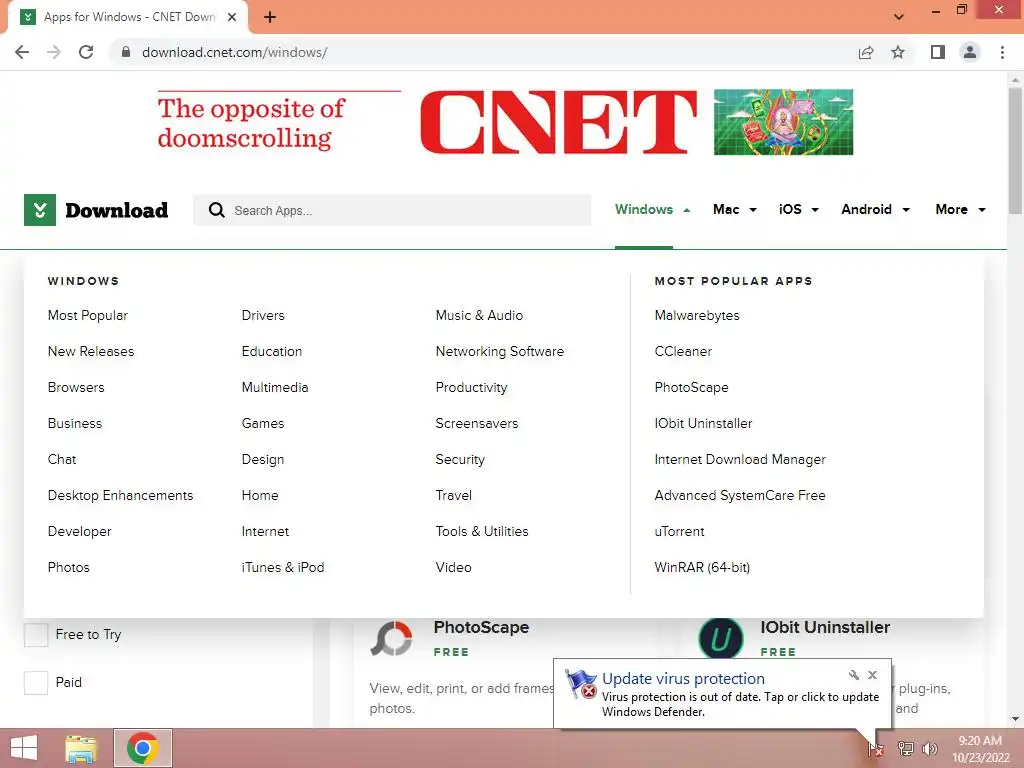The image size is (1024, 768).
Task: Check the Free to Try checkbox
Action: (x=36, y=635)
